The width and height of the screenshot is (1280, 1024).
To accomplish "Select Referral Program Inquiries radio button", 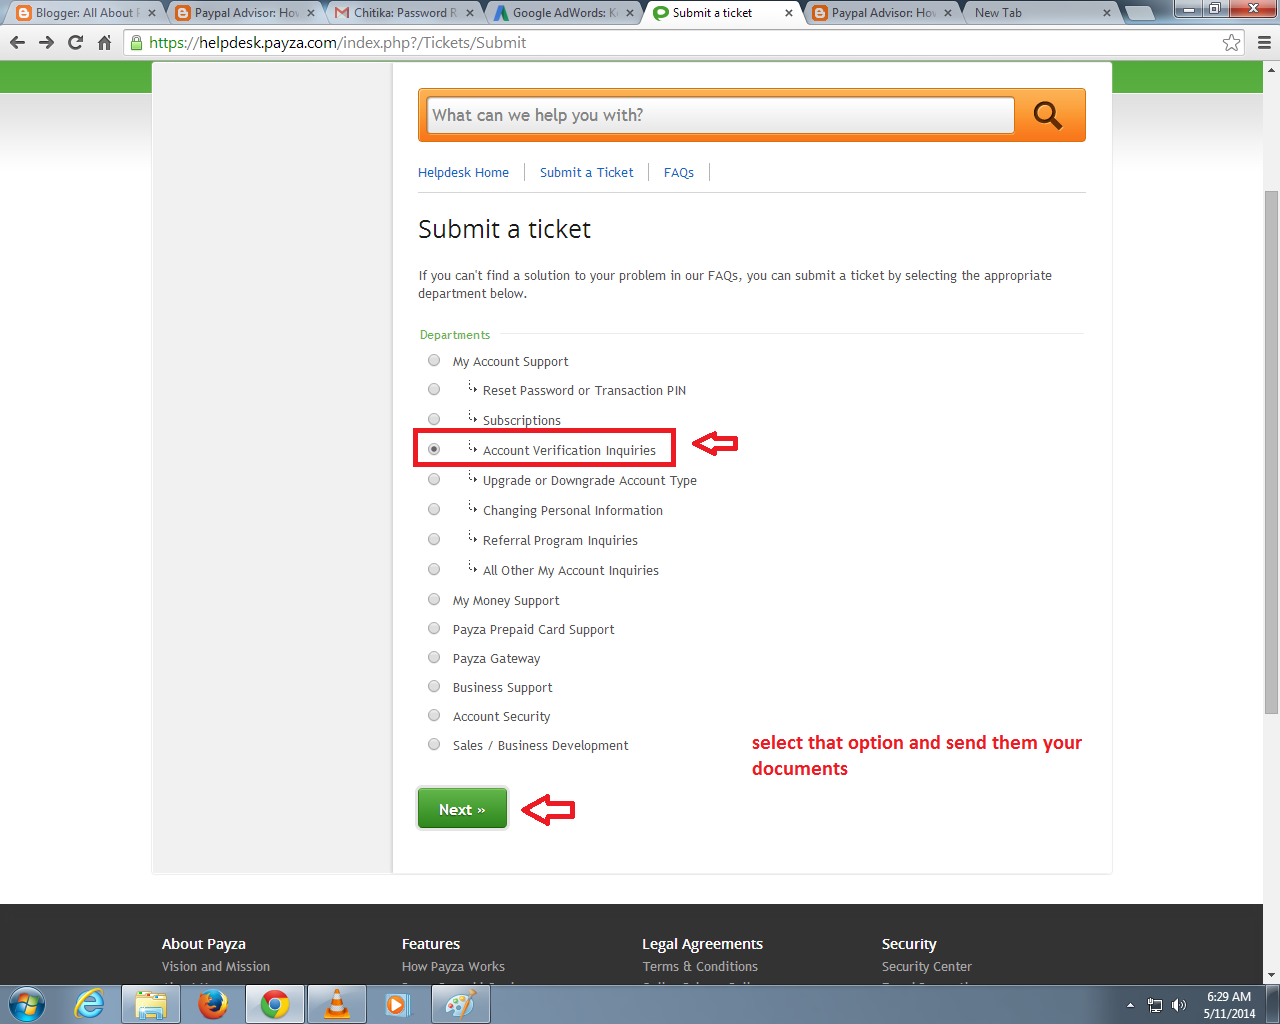I will [x=434, y=539].
